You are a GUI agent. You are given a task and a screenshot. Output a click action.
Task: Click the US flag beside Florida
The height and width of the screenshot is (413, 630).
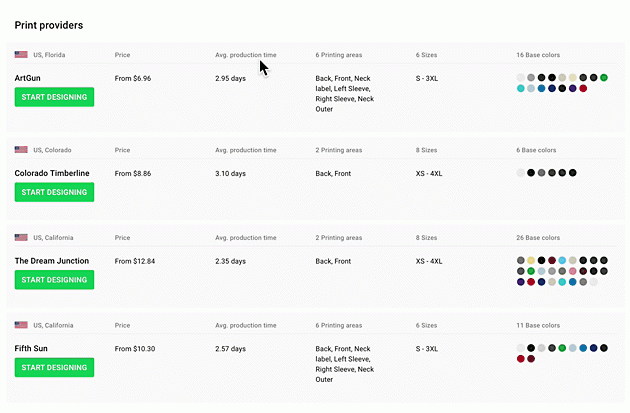[21, 54]
